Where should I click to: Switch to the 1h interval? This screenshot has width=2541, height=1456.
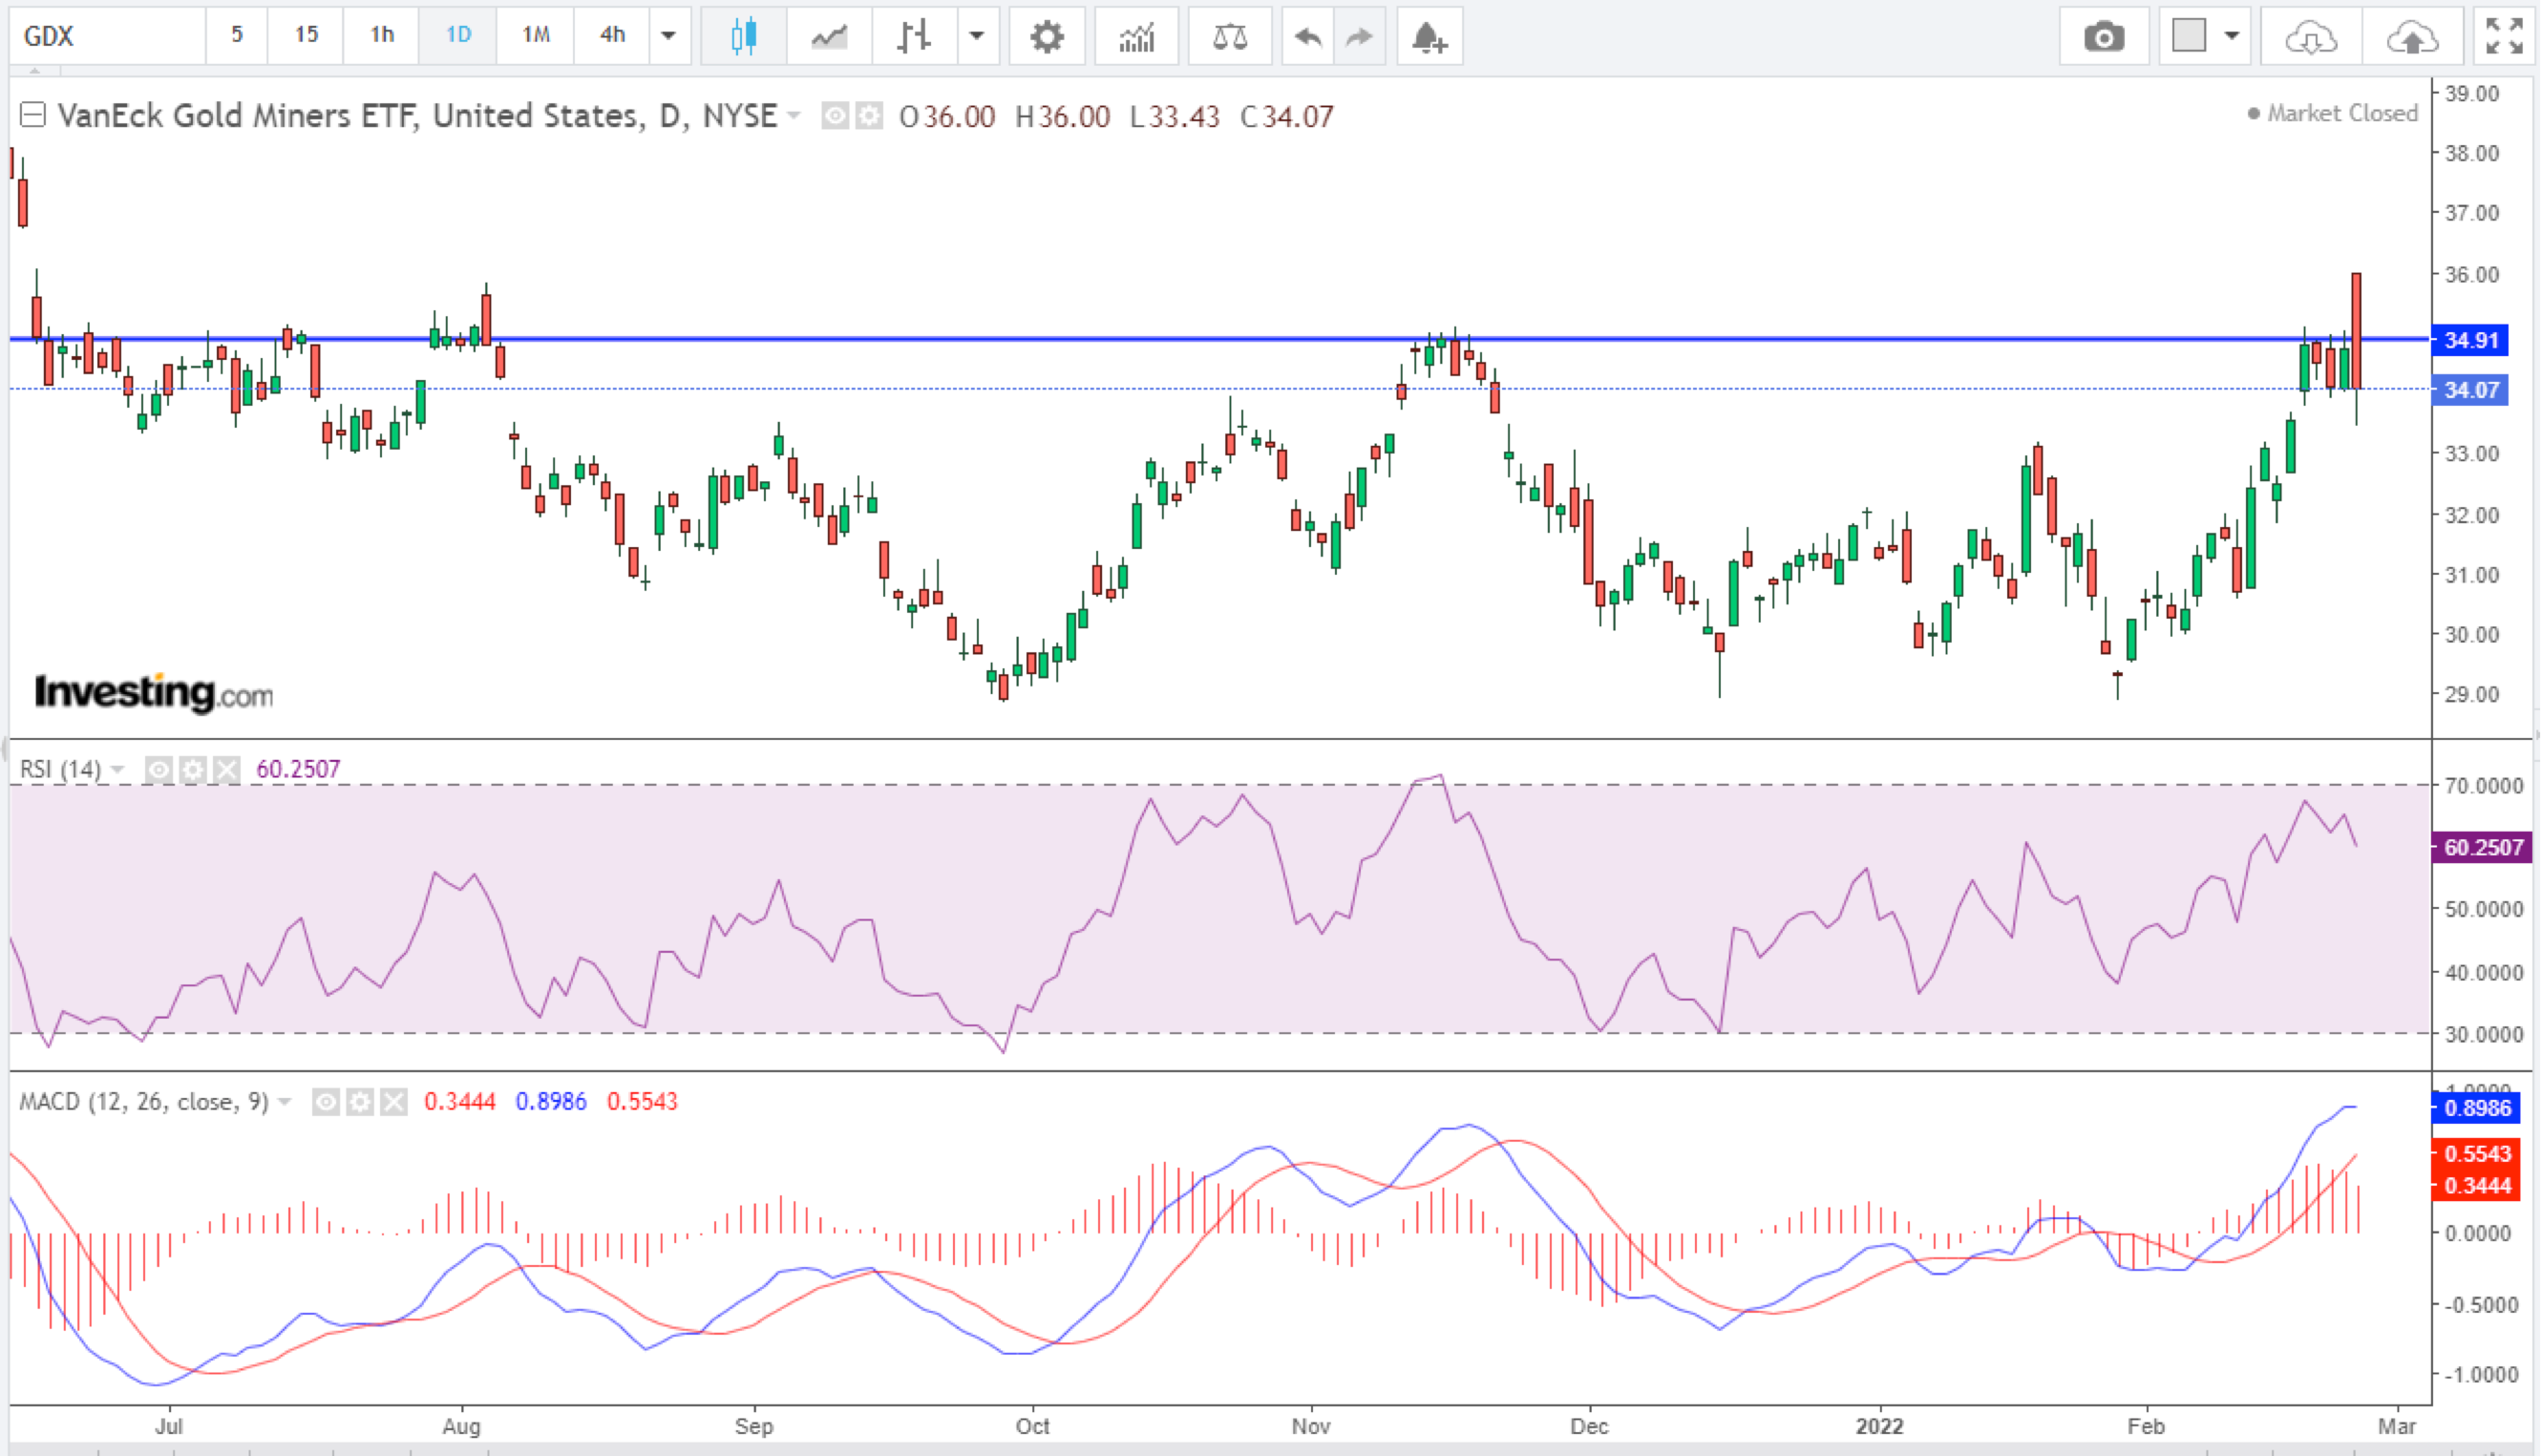[x=382, y=36]
